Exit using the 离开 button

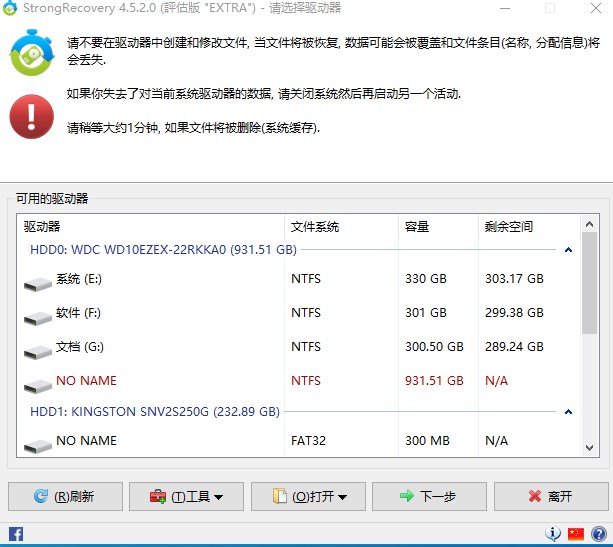coord(548,496)
